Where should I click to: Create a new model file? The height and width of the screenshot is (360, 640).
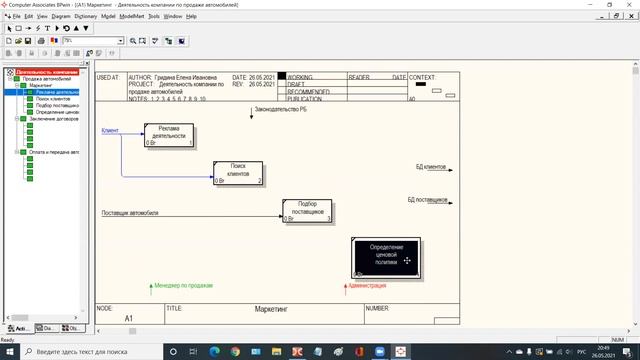pyautogui.click(x=9, y=41)
